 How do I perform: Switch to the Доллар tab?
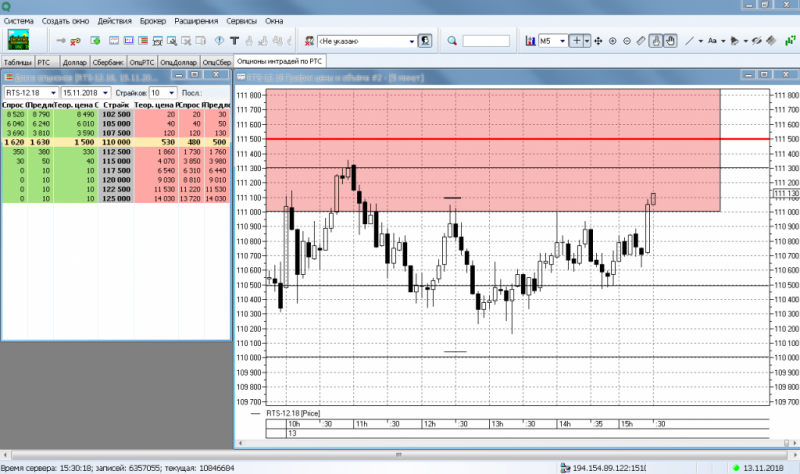74,62
